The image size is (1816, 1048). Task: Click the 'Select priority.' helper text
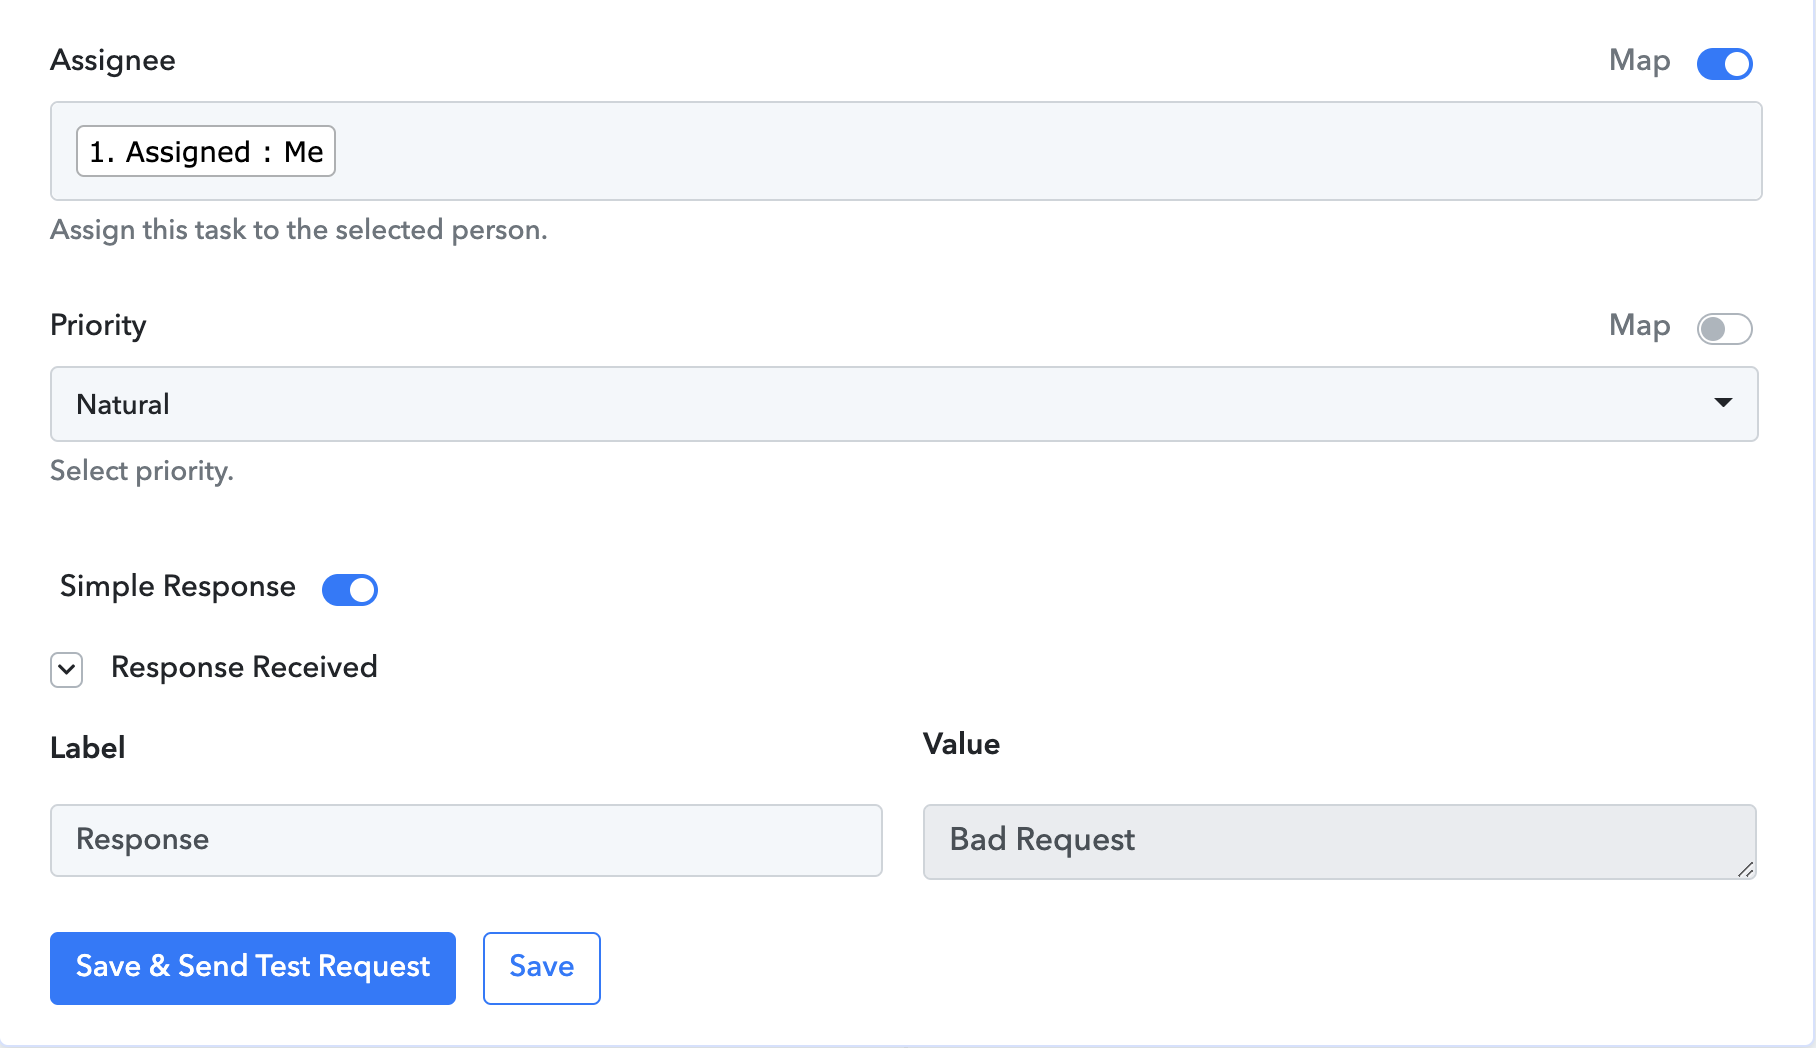pos(142,471)
